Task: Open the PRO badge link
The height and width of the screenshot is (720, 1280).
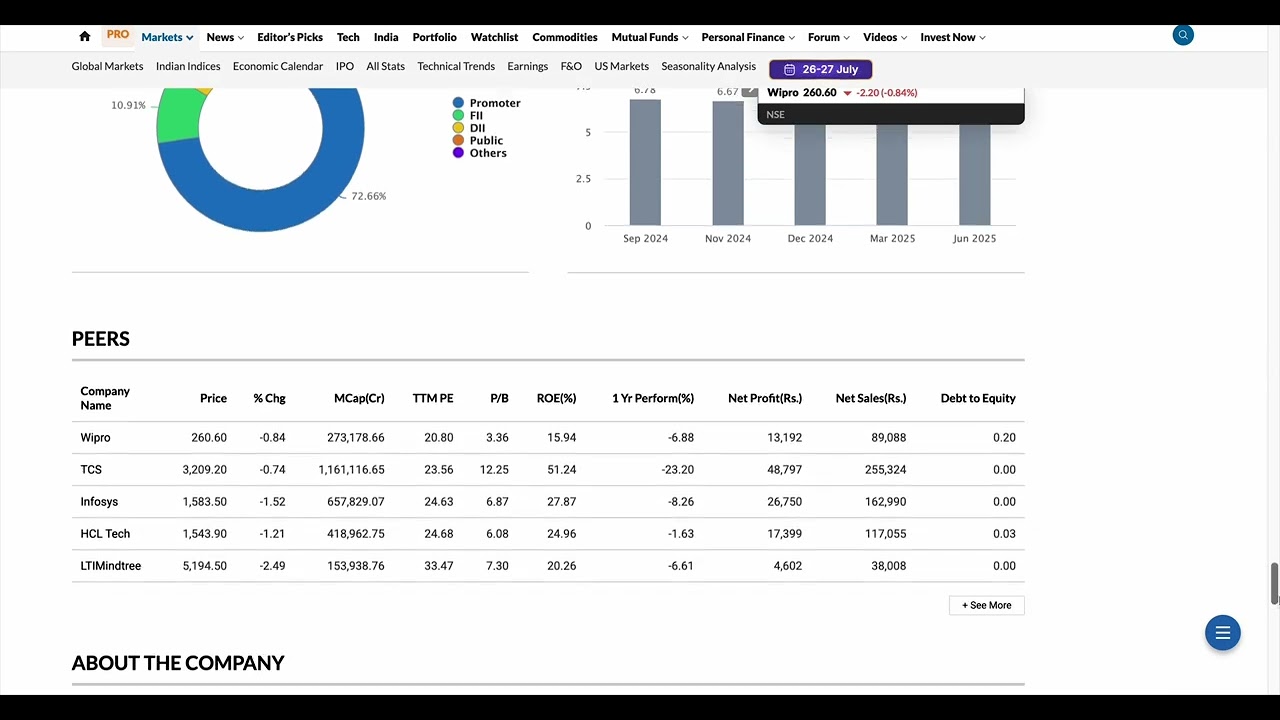Action: (x=118, y=35)
